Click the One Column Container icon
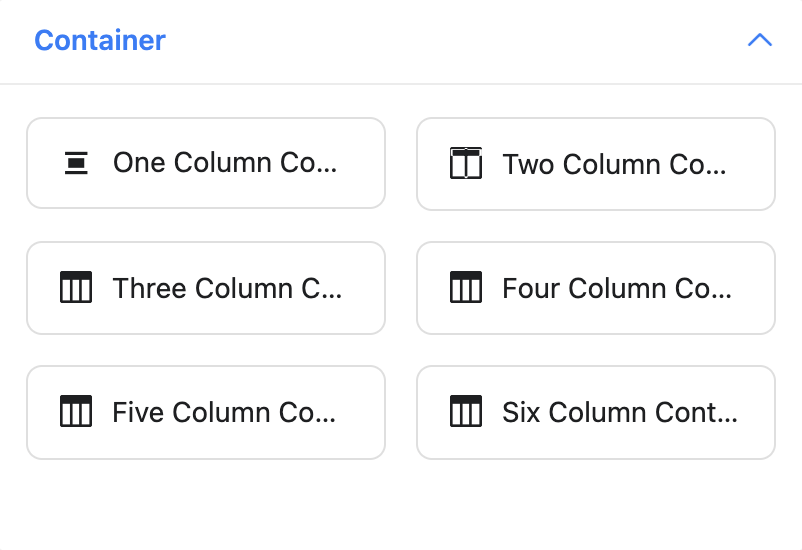This screenshot has height=550, width=802. point(76,163)
